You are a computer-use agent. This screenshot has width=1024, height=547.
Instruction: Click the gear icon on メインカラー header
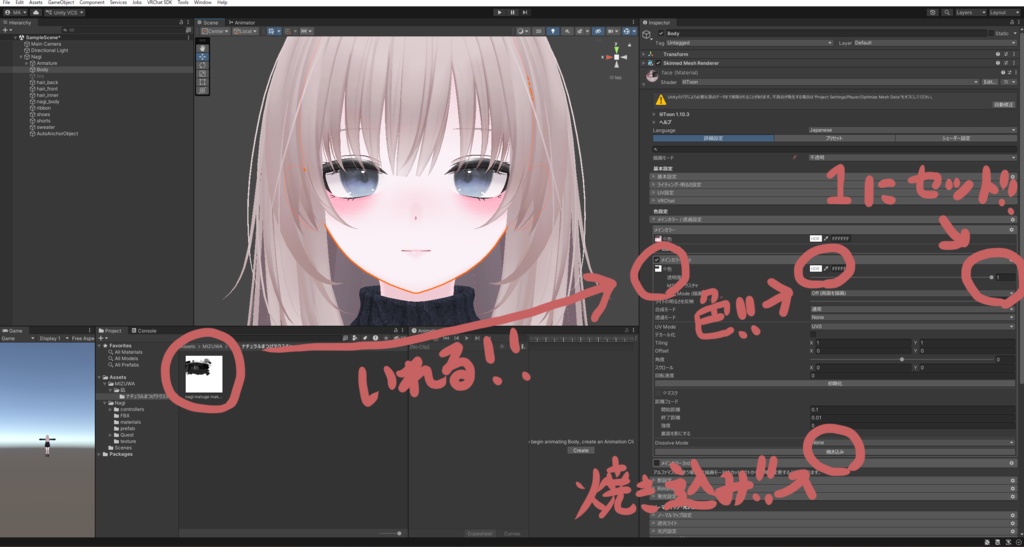(1012, 230)
